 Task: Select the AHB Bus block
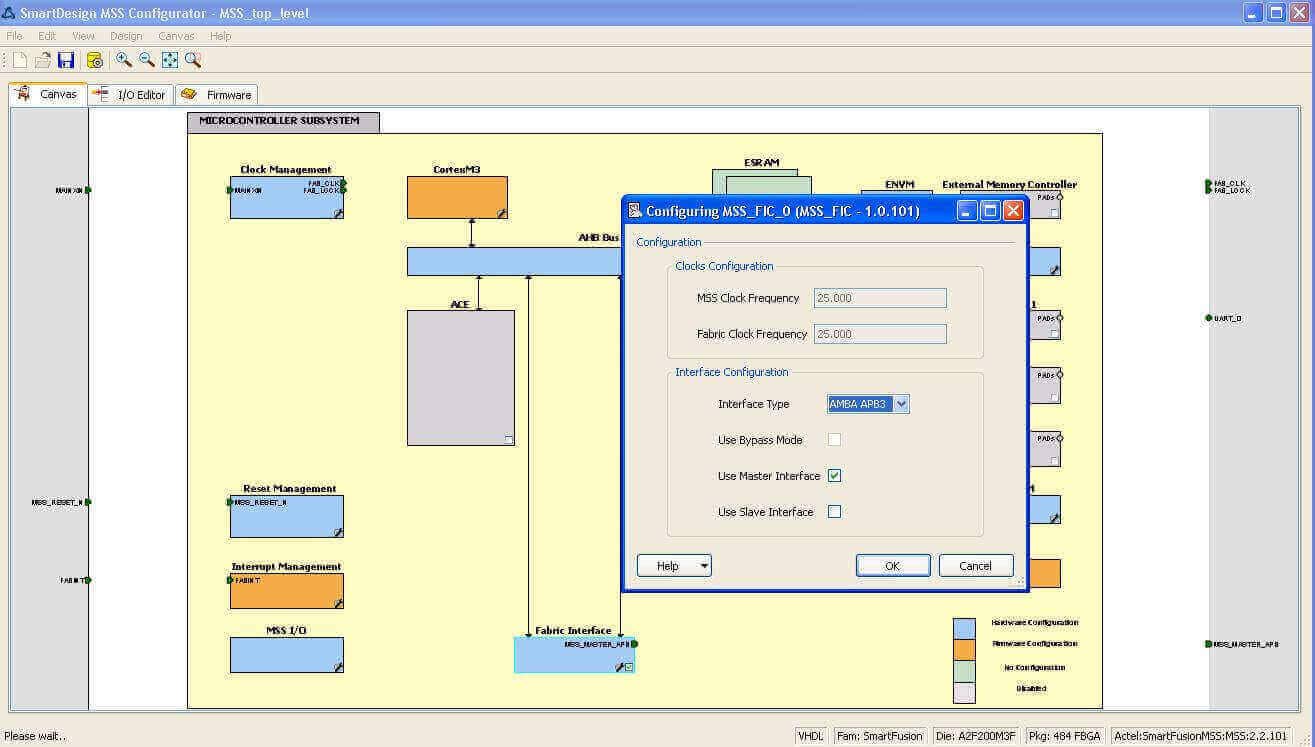pyautogui.click(x=514, y=261)
